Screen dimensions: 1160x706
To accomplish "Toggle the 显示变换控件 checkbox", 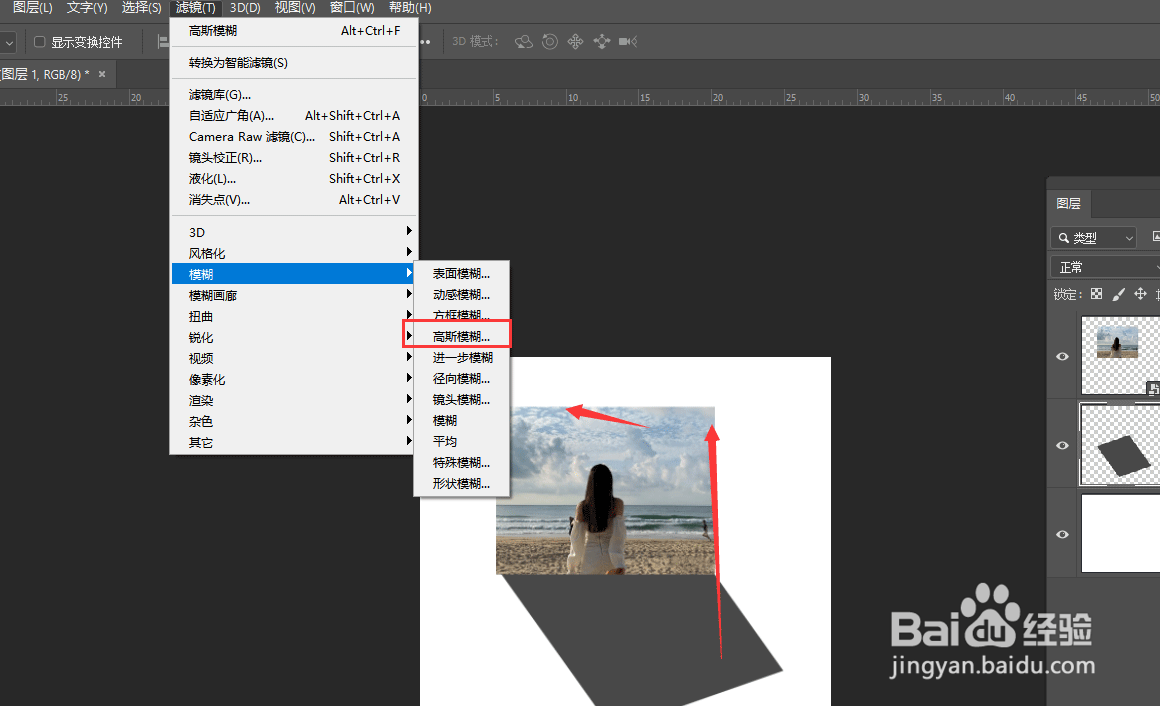I will 40,42.
